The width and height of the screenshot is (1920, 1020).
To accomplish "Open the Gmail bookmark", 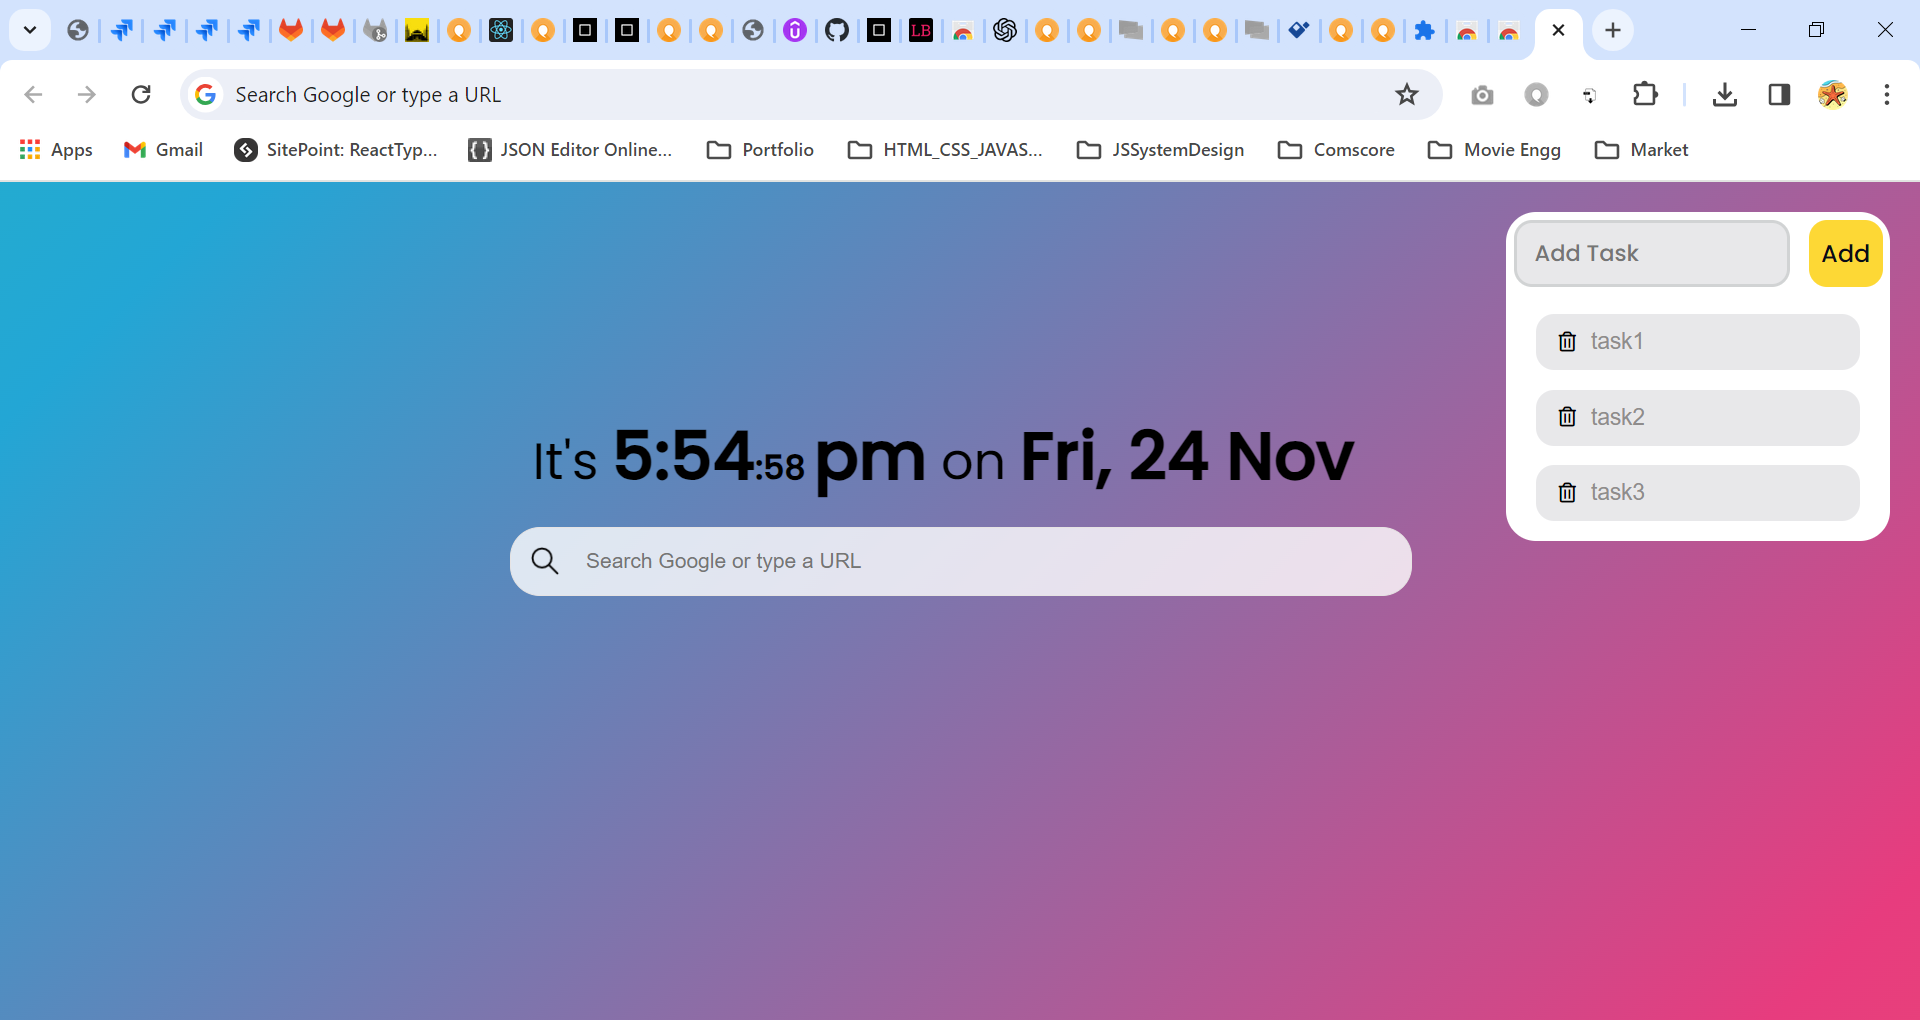I will click(x=162, y=149).
